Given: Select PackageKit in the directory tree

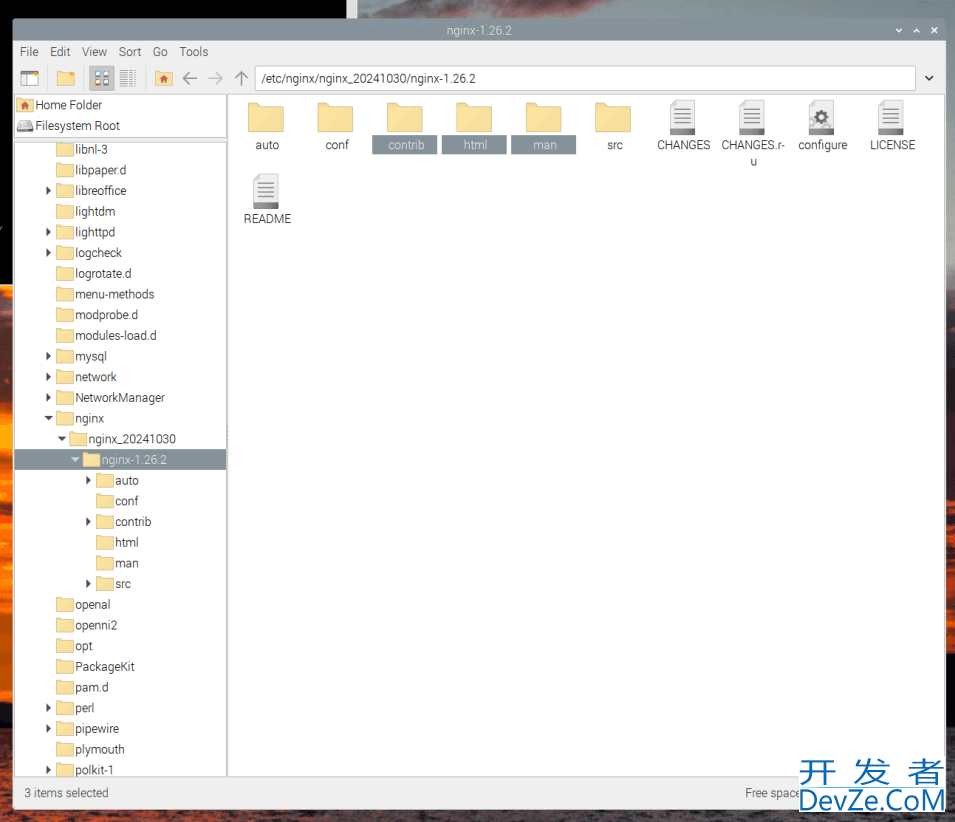Looking at the screenshot, I should point(96,667).
